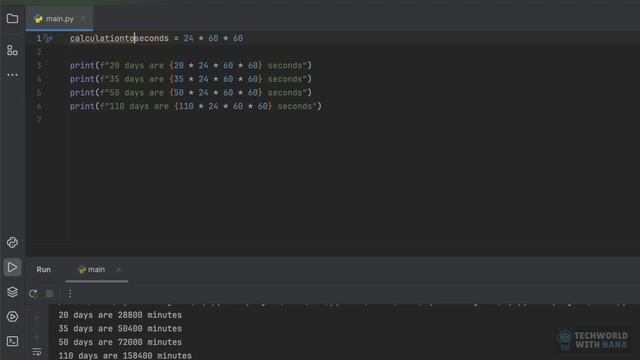
Task: Rerun the main script
Action: pyautogui.click(x=33, y=293)
